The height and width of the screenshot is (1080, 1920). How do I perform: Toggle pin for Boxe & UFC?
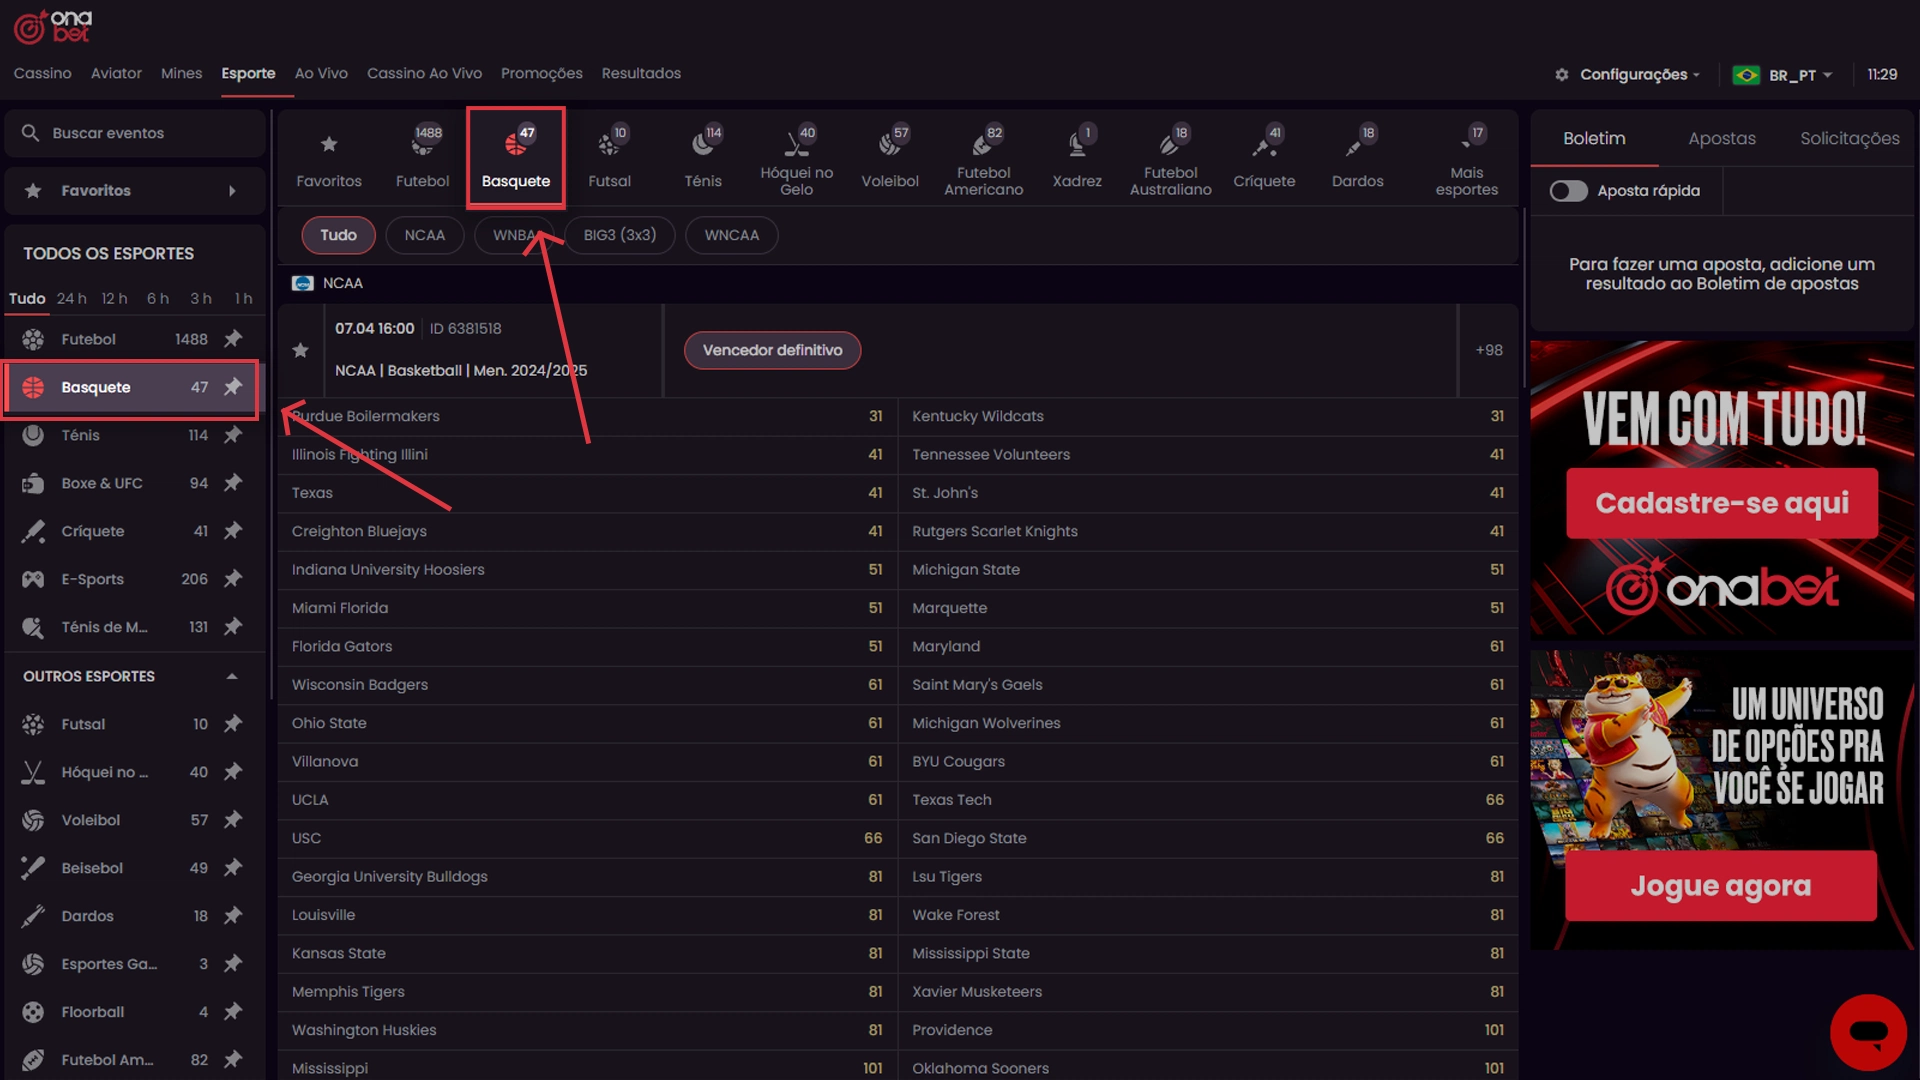pyautogui.click(x=233, y=483)
